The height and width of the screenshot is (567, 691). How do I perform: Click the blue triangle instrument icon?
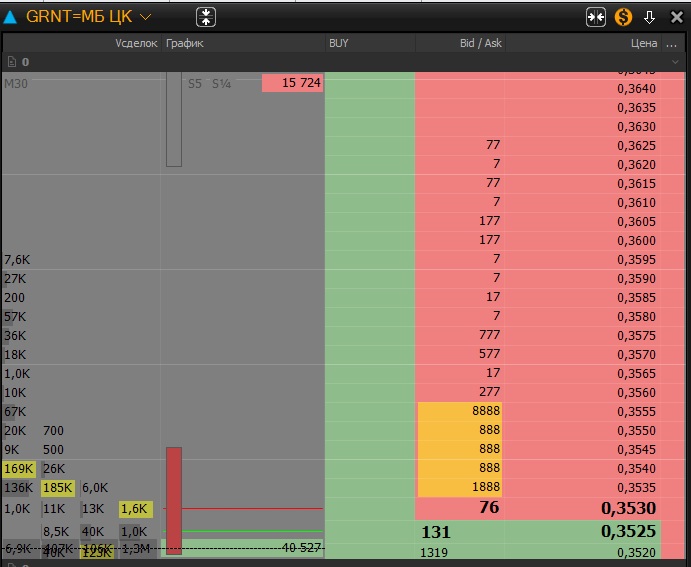point(10,17)
